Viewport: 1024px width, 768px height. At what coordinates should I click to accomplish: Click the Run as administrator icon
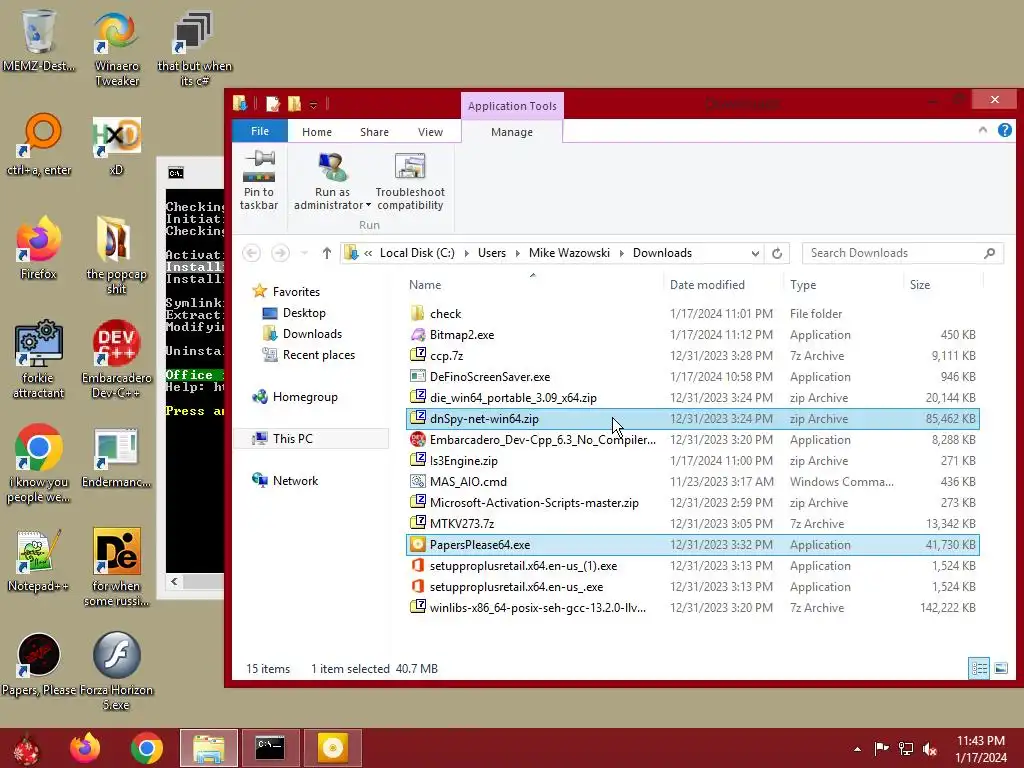point(332,167)
